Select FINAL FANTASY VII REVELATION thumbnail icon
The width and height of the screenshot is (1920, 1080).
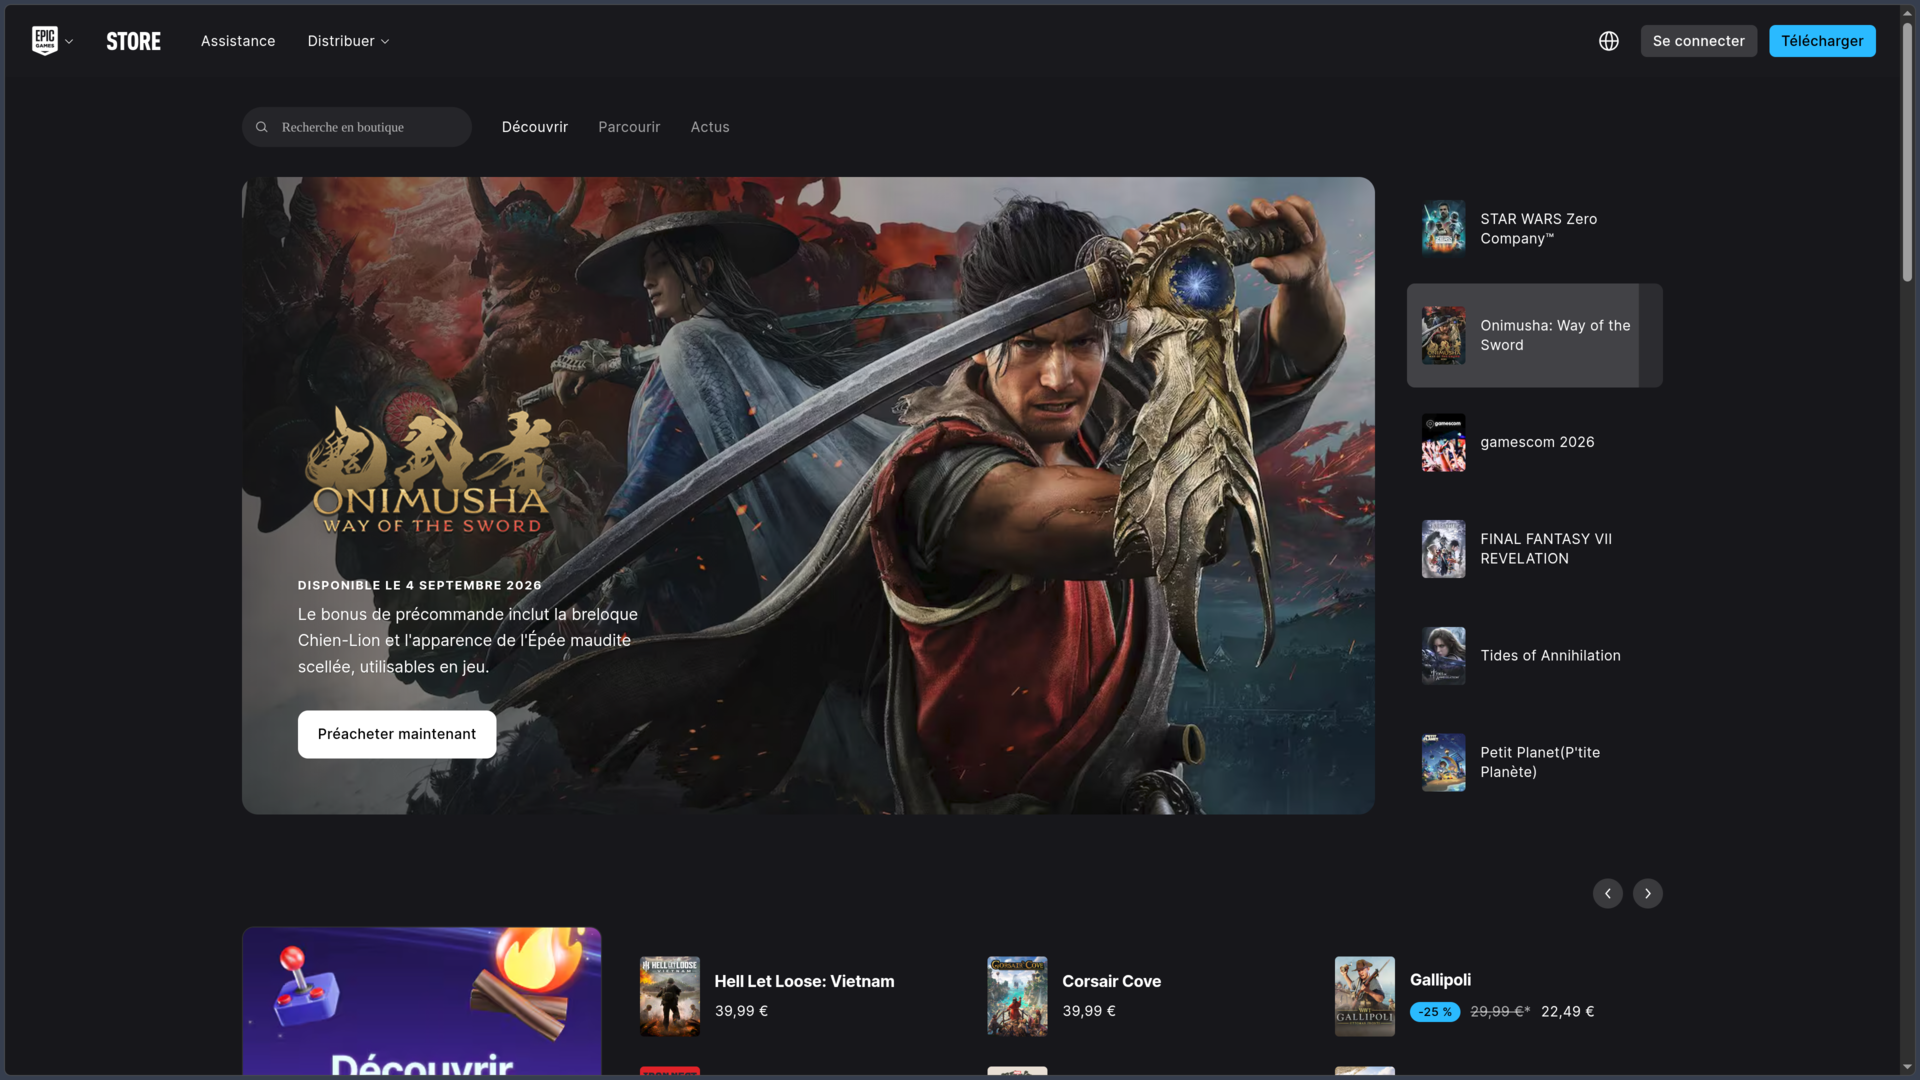click(1444, 549)
